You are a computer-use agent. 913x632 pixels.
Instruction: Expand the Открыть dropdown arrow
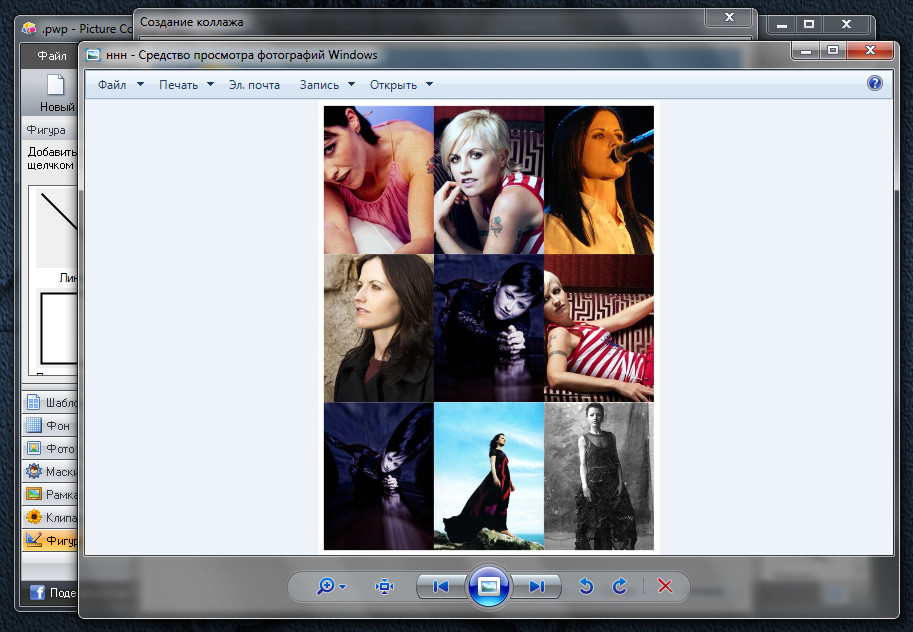coord(429,84)
